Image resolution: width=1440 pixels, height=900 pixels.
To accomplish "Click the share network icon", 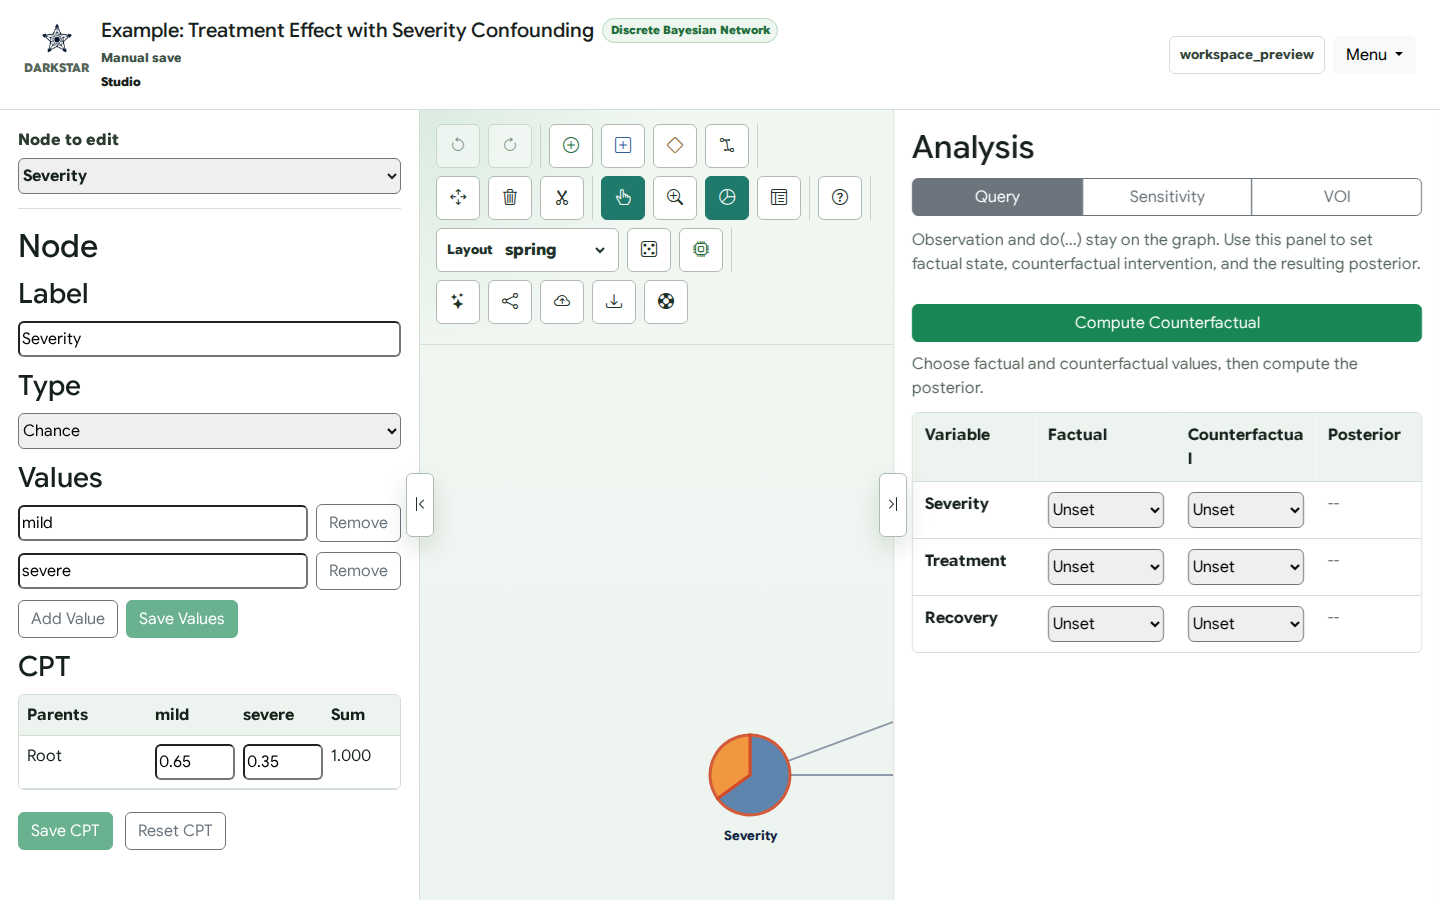I will [x=510, y=302].
